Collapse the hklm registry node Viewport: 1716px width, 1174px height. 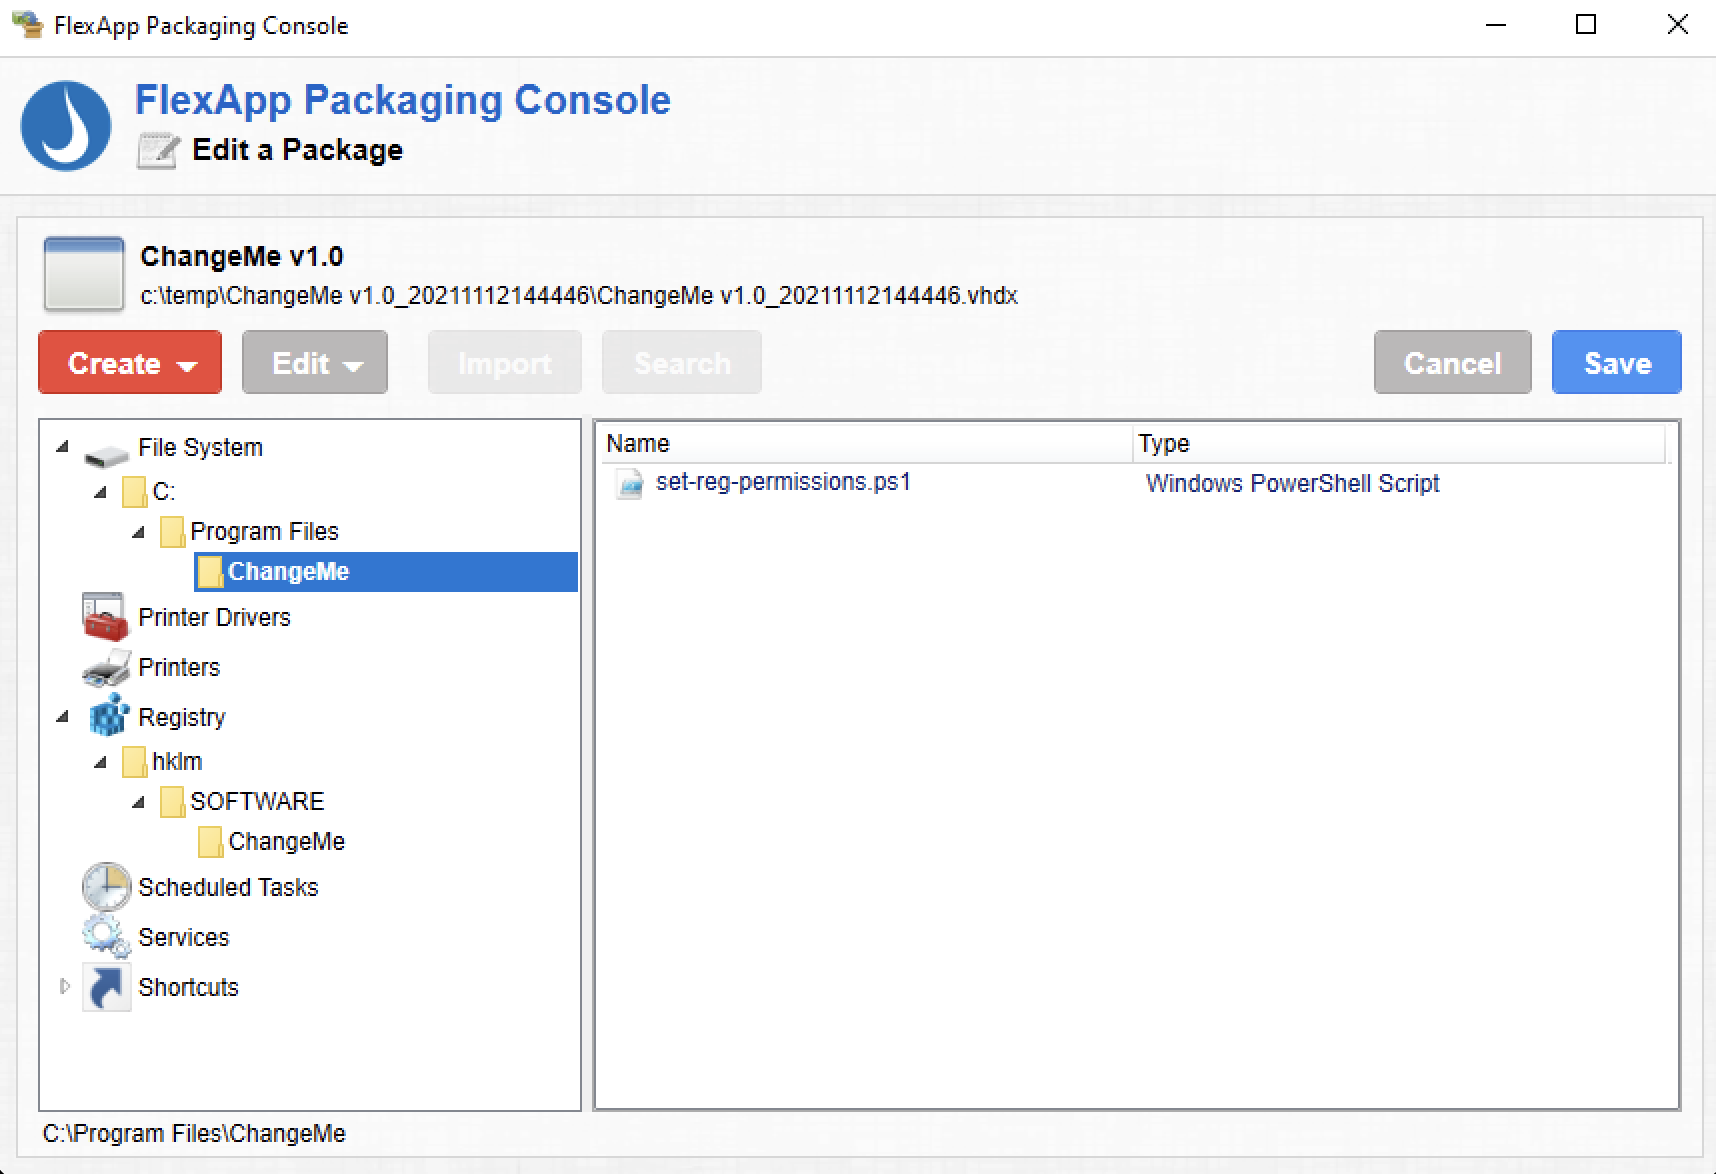[100, 762]
